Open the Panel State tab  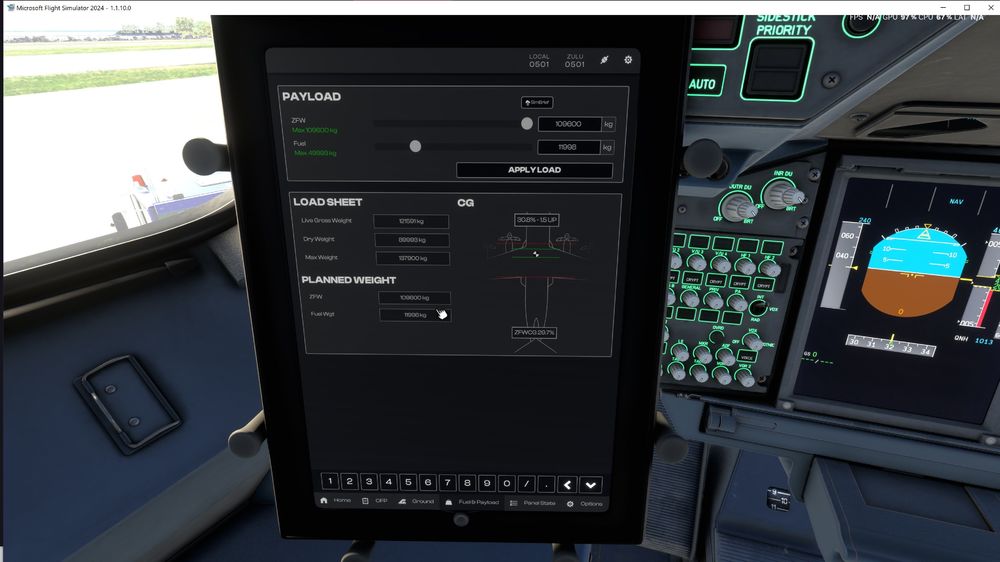[532, 502]
